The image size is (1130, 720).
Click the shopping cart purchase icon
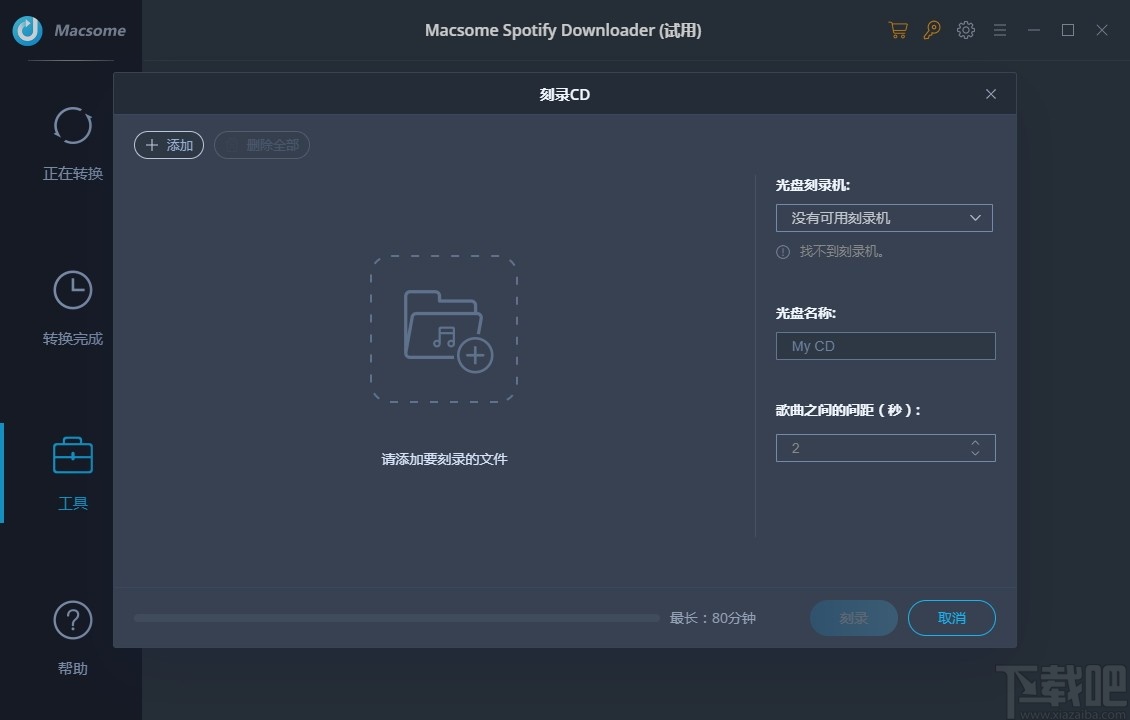[x=897, y=30]
